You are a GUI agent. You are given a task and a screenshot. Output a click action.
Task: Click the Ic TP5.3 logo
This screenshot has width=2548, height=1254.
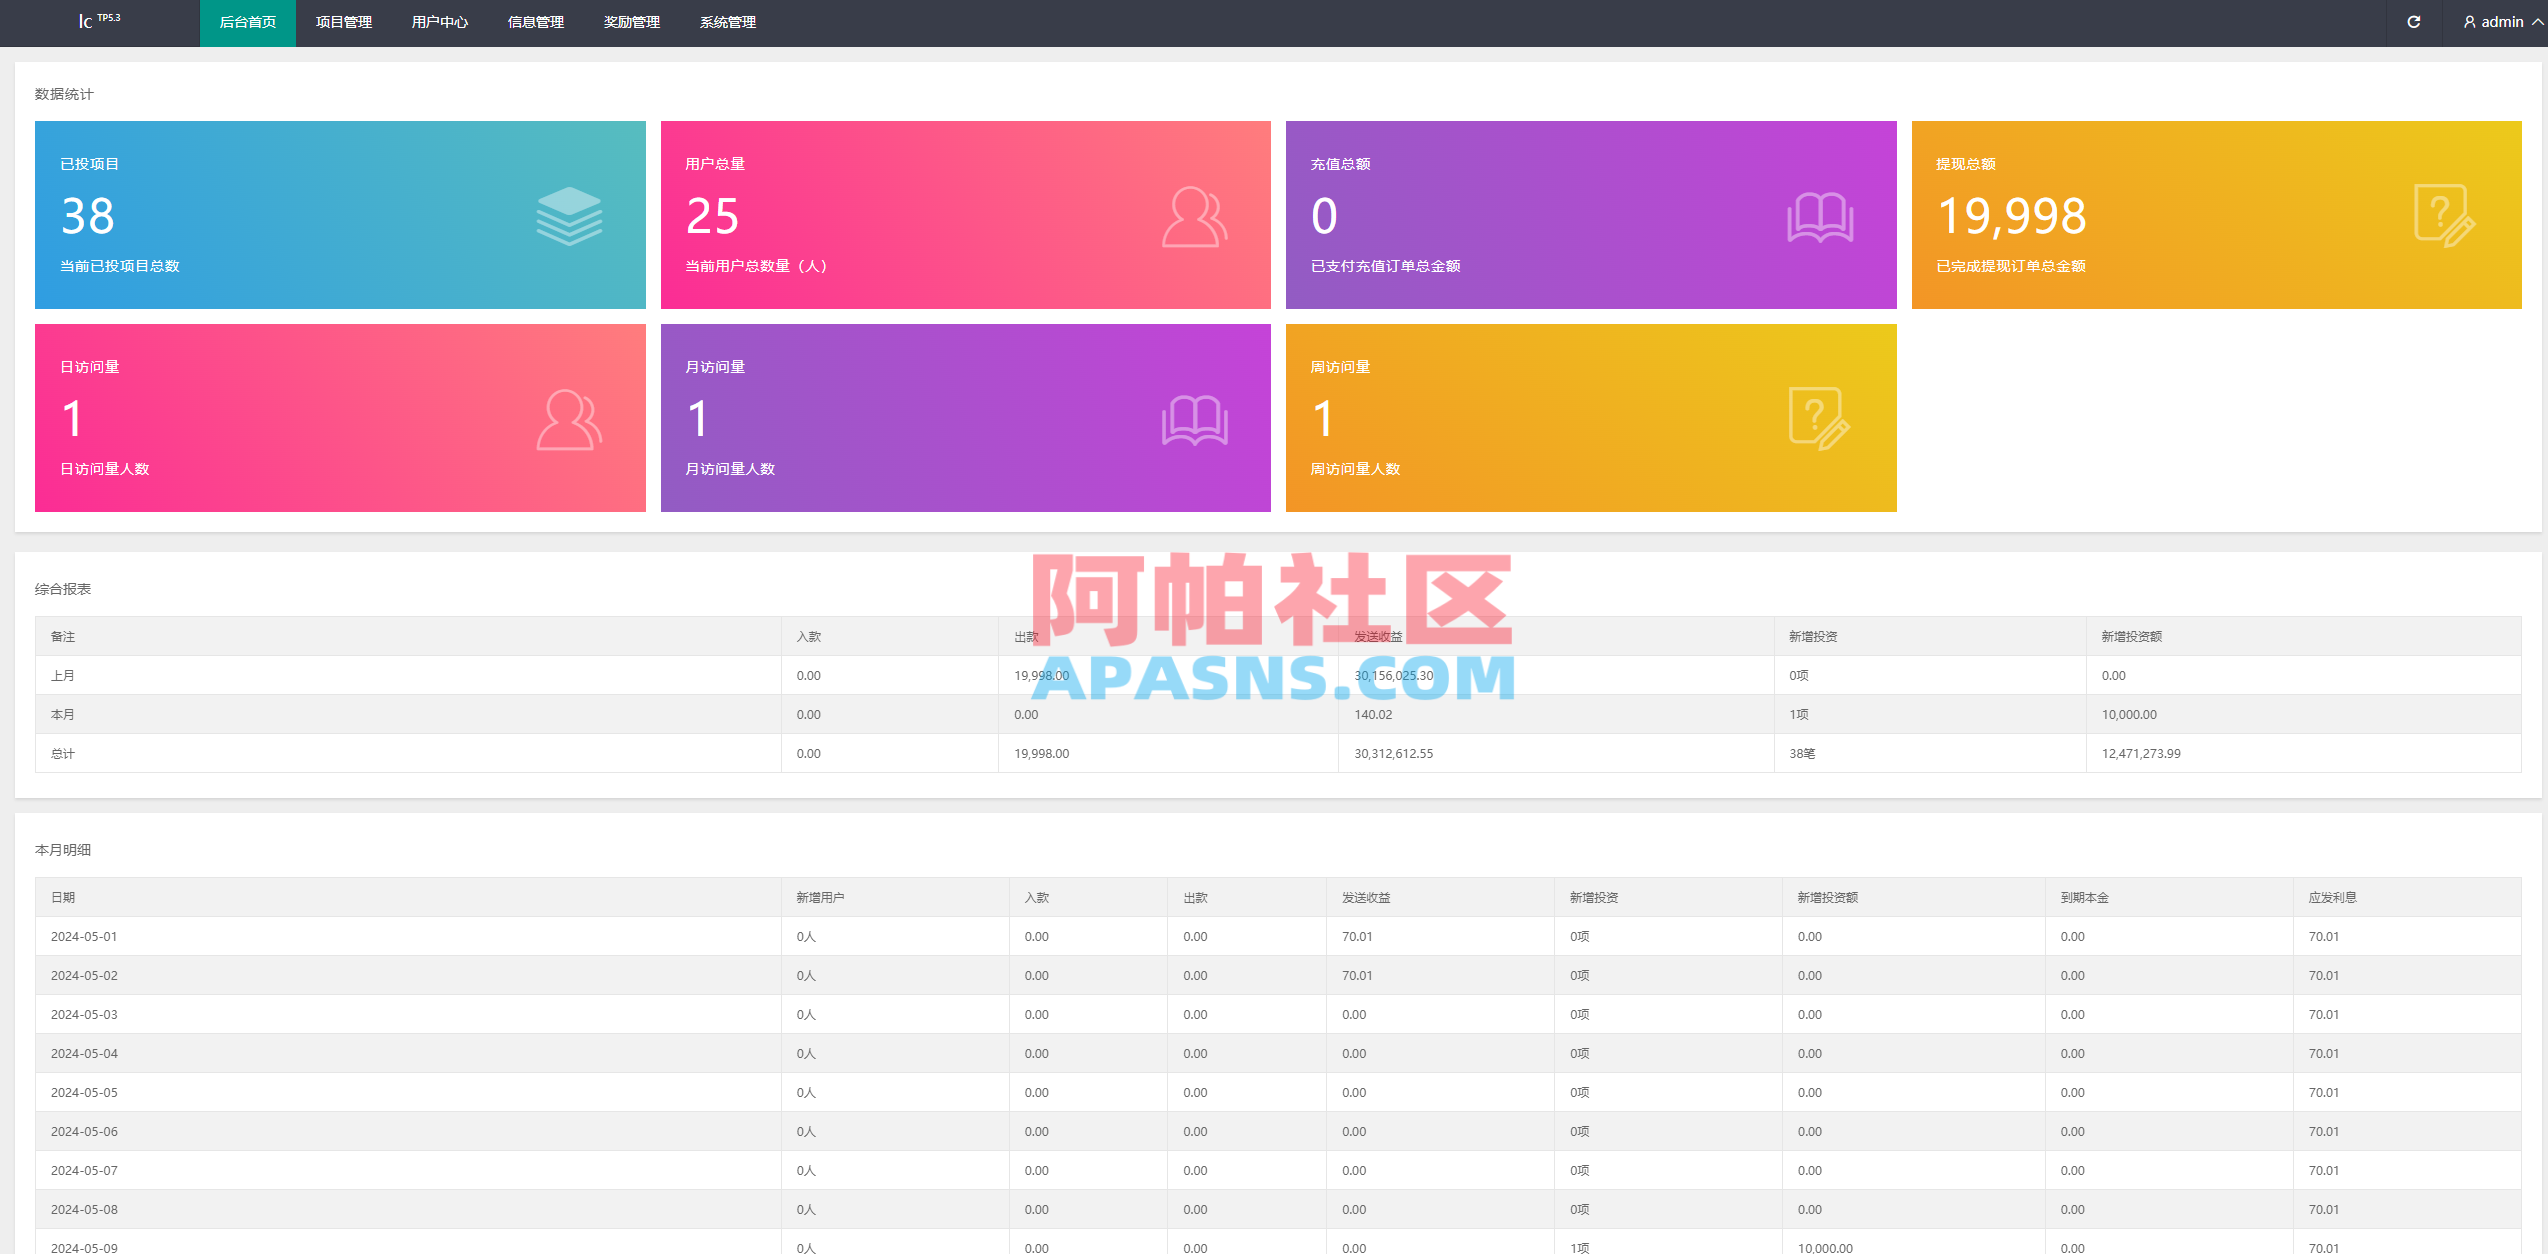[x=101, y=21]
